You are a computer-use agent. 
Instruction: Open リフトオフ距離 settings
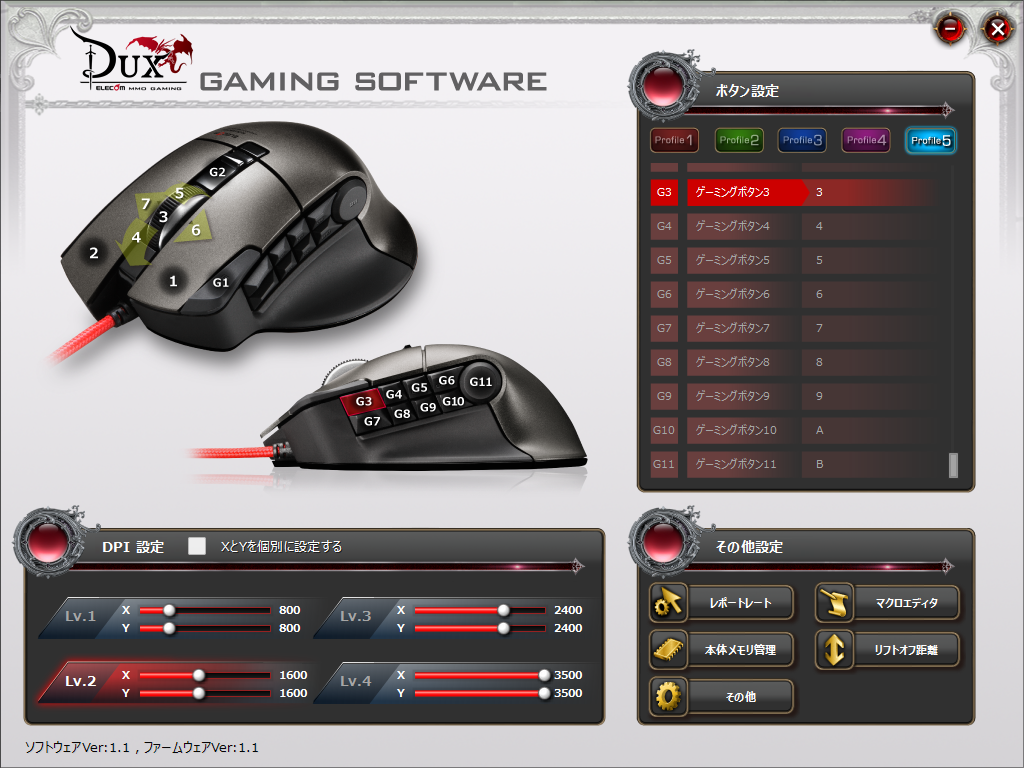tap(906, 650)
